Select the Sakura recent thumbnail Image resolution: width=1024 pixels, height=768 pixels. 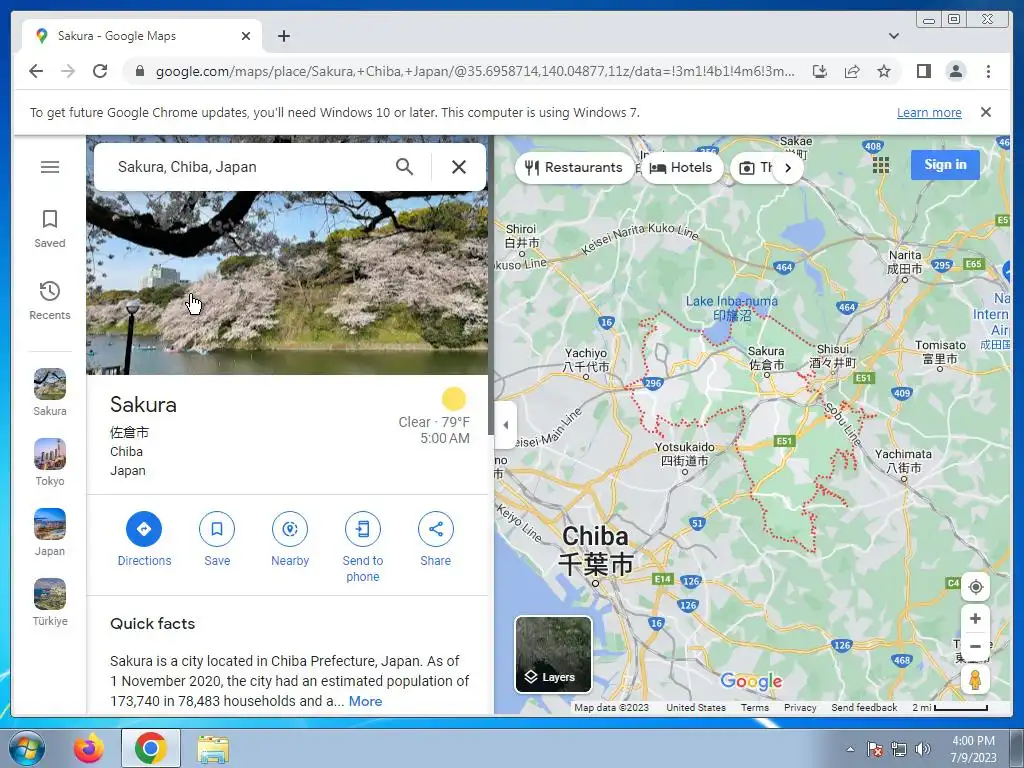pos(50,392)
